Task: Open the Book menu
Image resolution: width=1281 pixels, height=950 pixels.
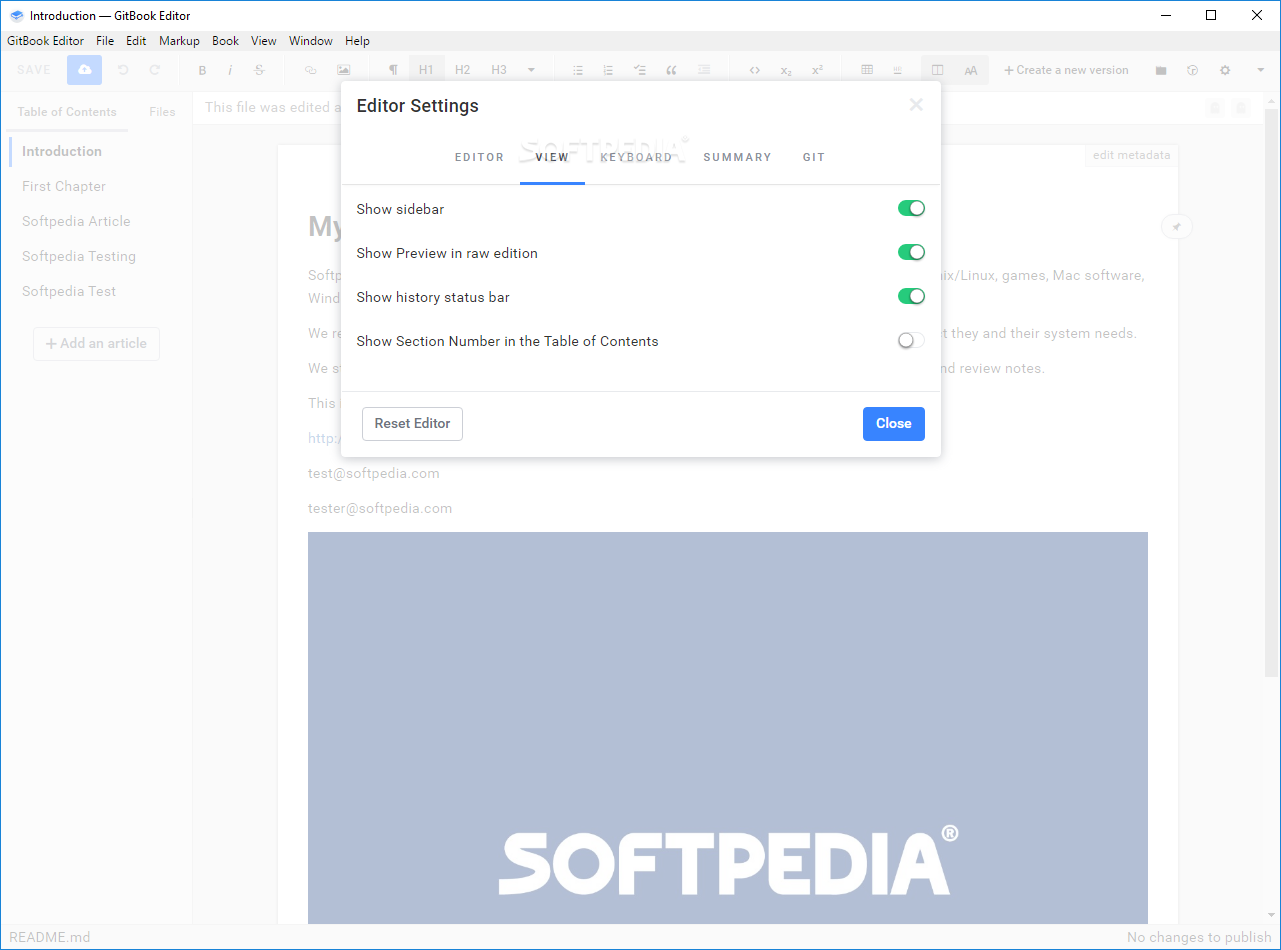Action: click(226, 41)
